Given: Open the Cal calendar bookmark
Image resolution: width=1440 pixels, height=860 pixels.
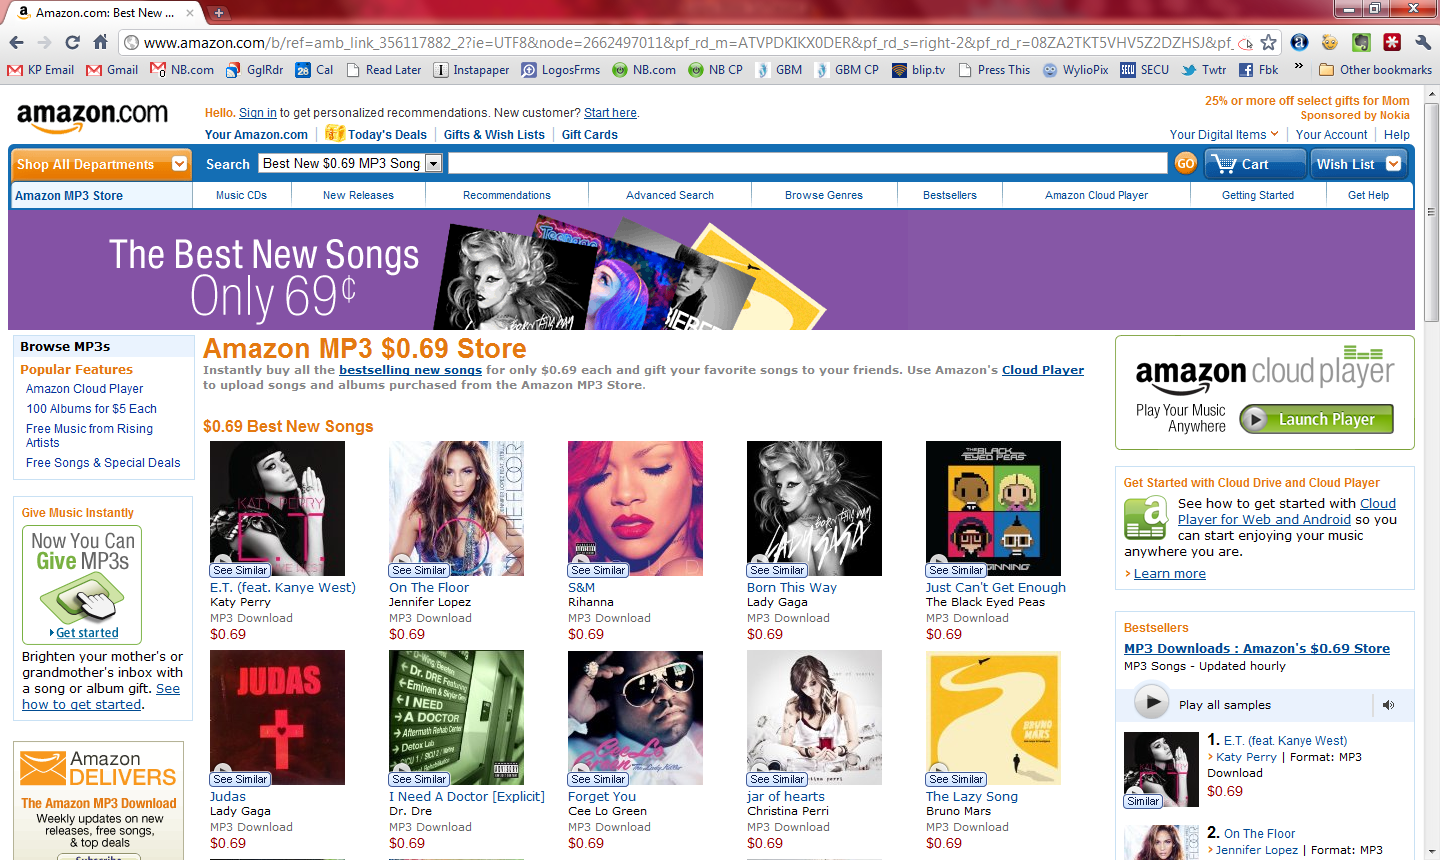Looking at the screenshot, I should tap(315, 70).
